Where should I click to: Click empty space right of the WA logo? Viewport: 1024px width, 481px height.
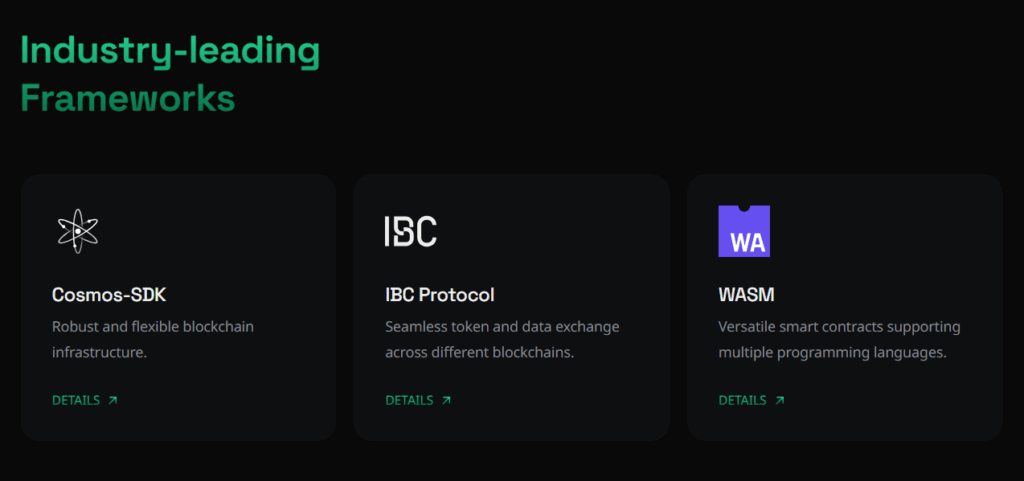tap(880, 231)
